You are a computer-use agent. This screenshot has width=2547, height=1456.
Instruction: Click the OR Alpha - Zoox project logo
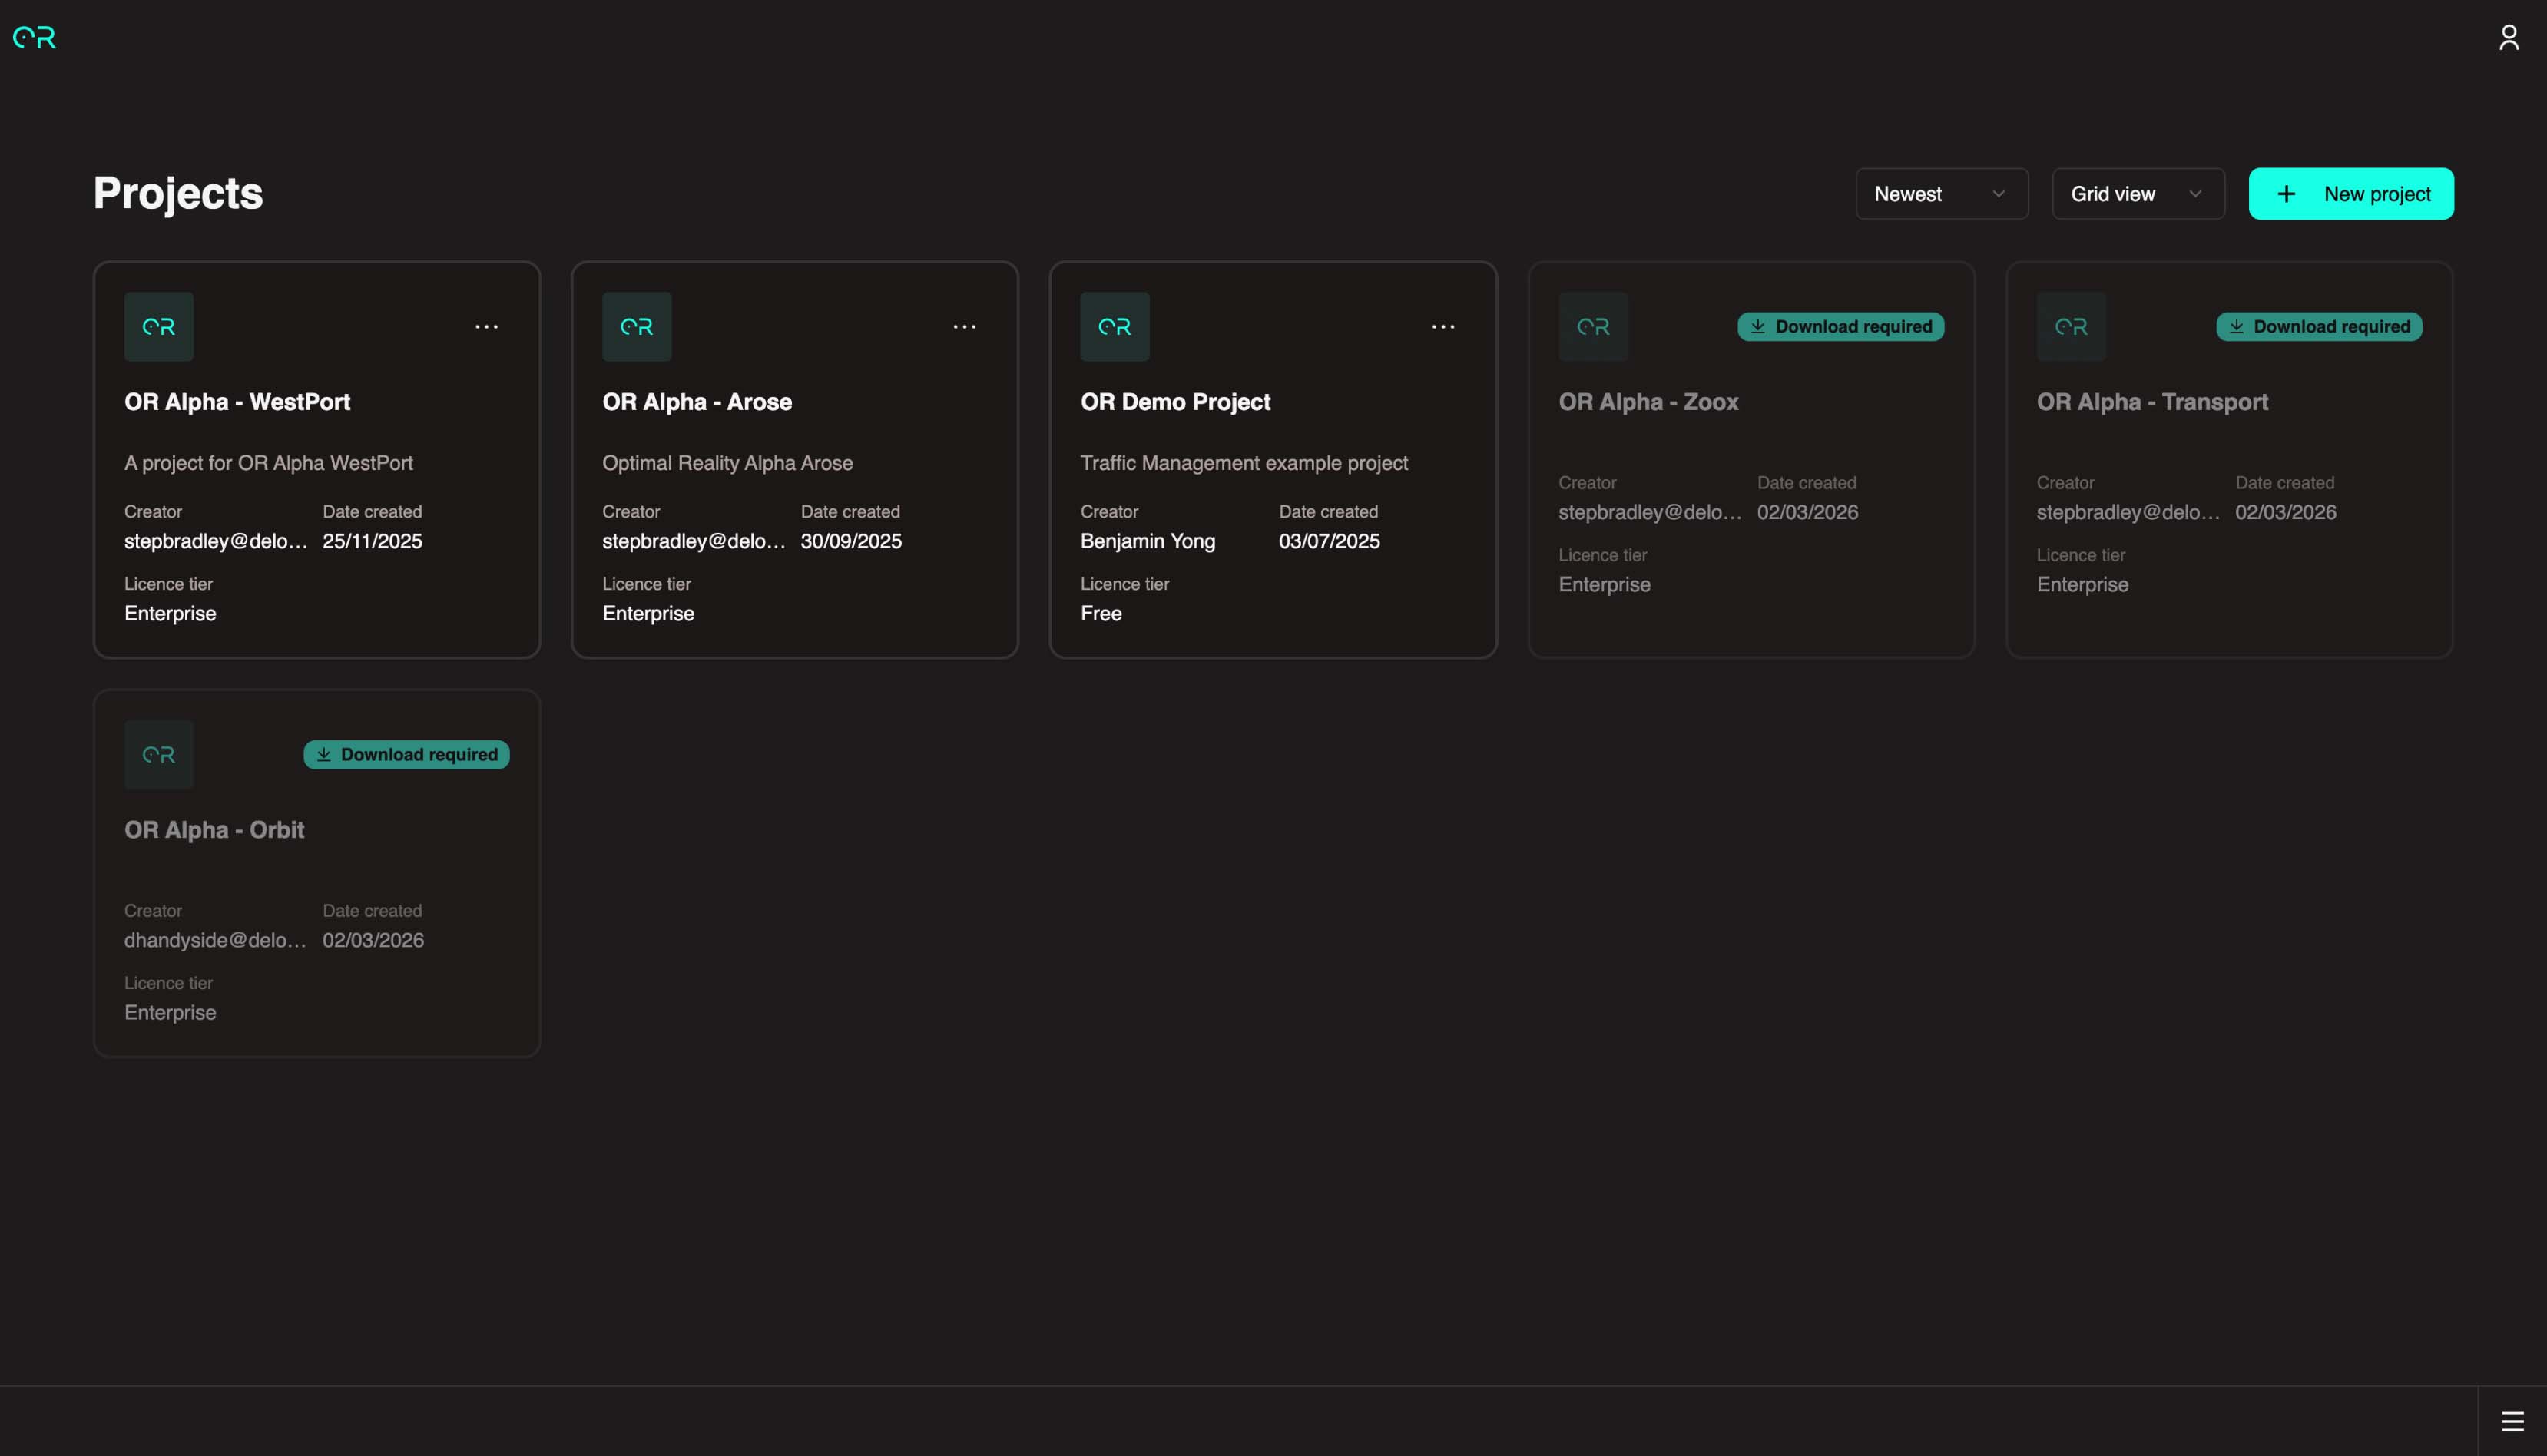click(x=1593, y=327)
